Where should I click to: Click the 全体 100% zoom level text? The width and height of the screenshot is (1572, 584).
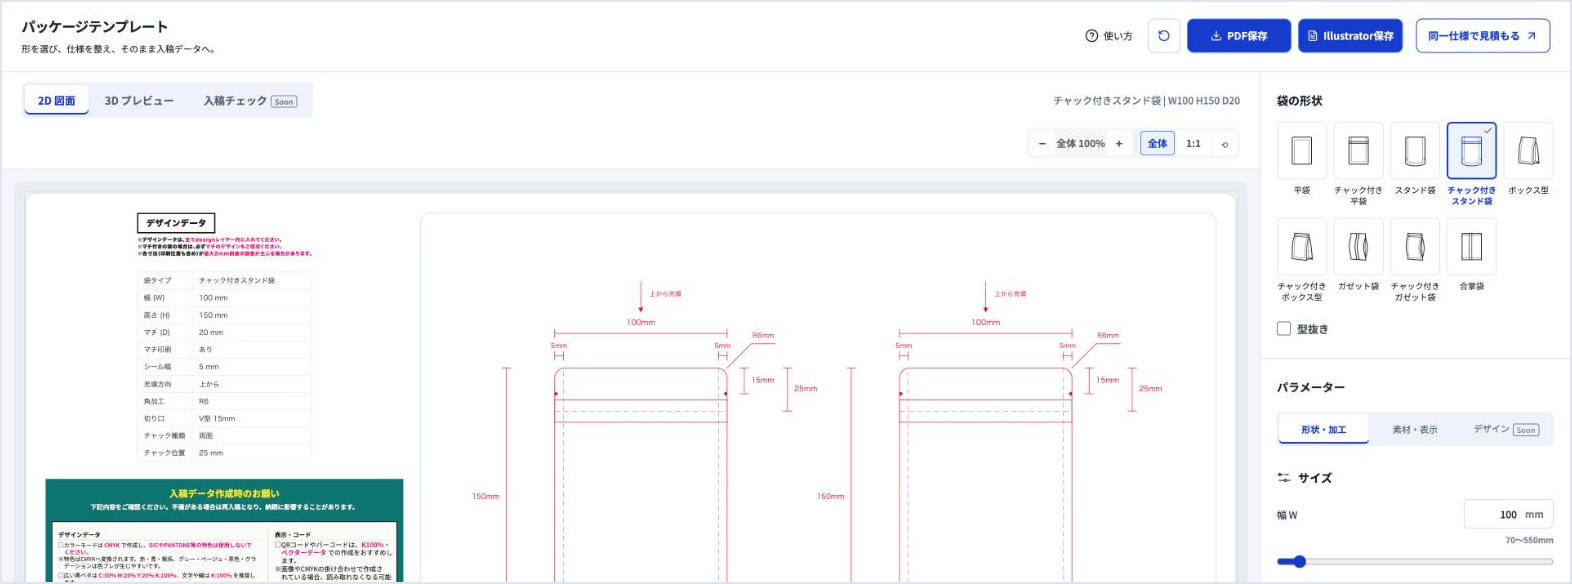(x=1080, y=144)
